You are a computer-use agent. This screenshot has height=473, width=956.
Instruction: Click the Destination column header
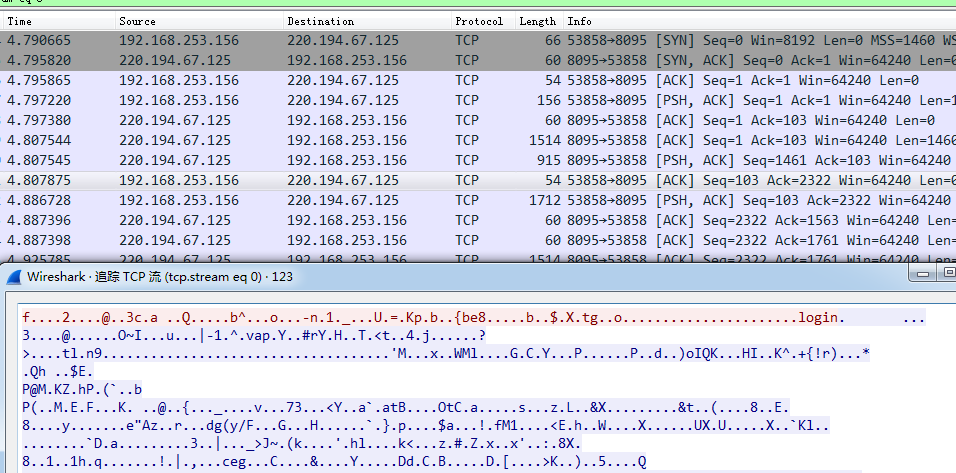point(320,21)
